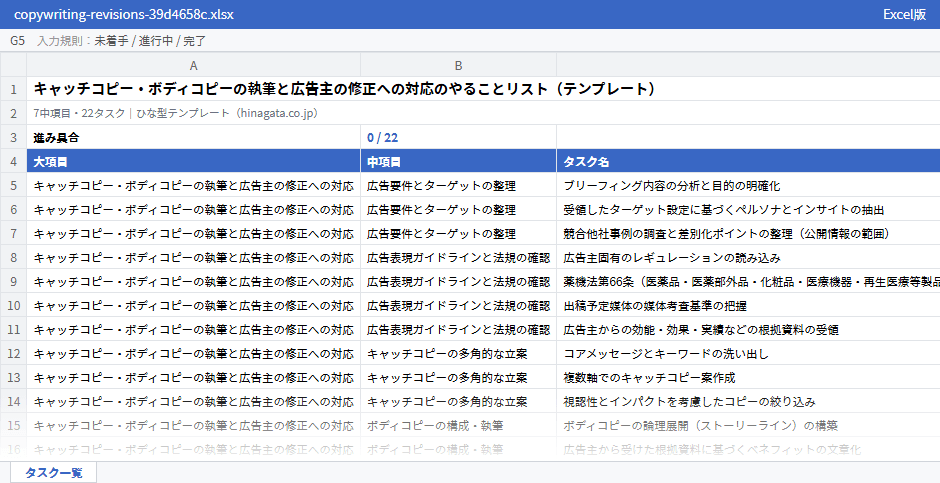Click 広告要件とターゲットの整理 in row 5
940x483 pixels.
459,186
